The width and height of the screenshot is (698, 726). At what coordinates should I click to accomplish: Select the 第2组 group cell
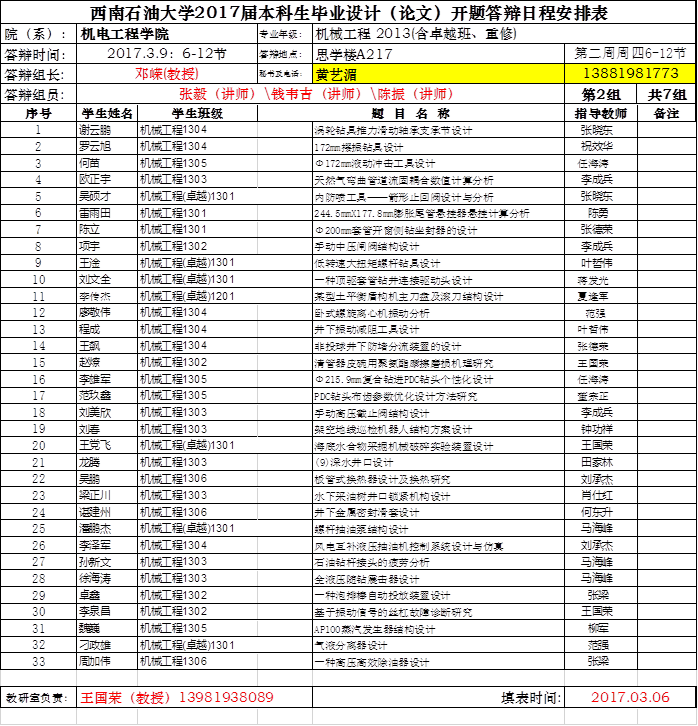pos(601,94)
